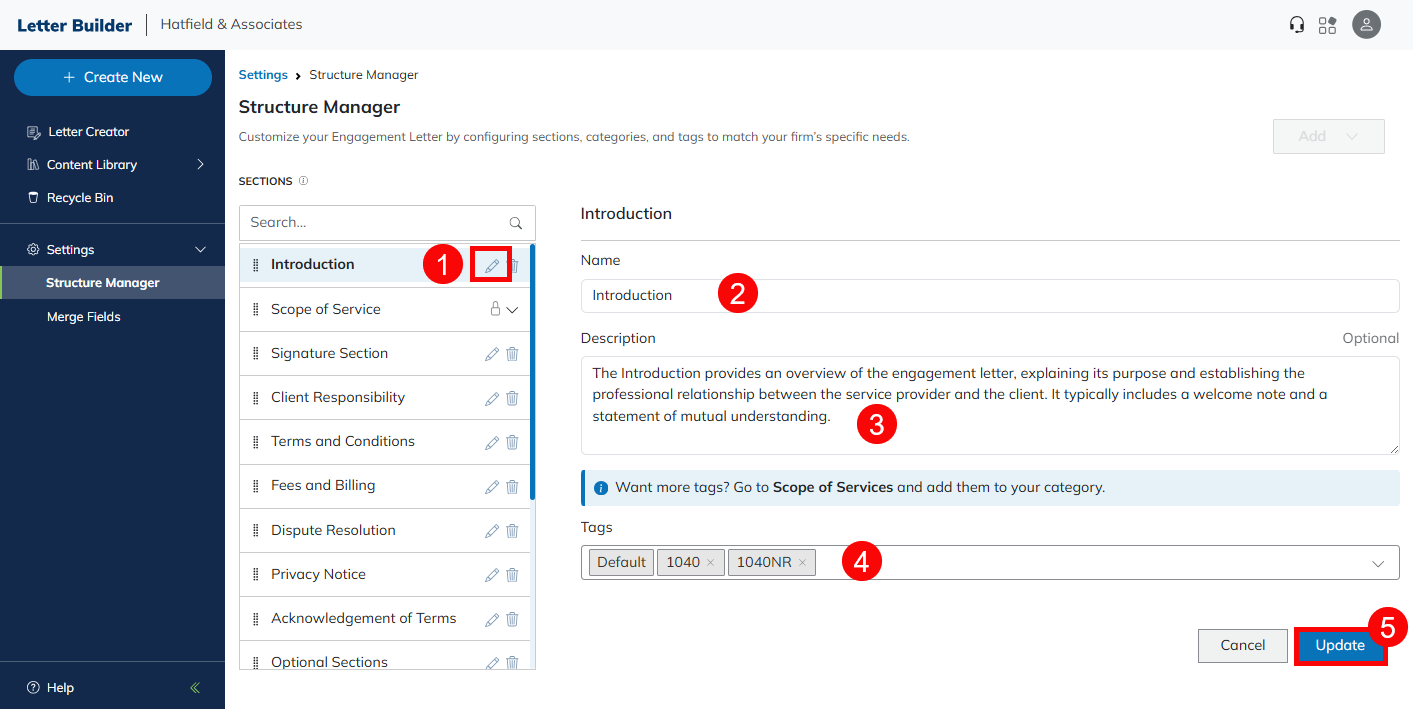
Task: Open Merge Fields in sidebar
Action: pyautogui.click(x=84, y=317)
